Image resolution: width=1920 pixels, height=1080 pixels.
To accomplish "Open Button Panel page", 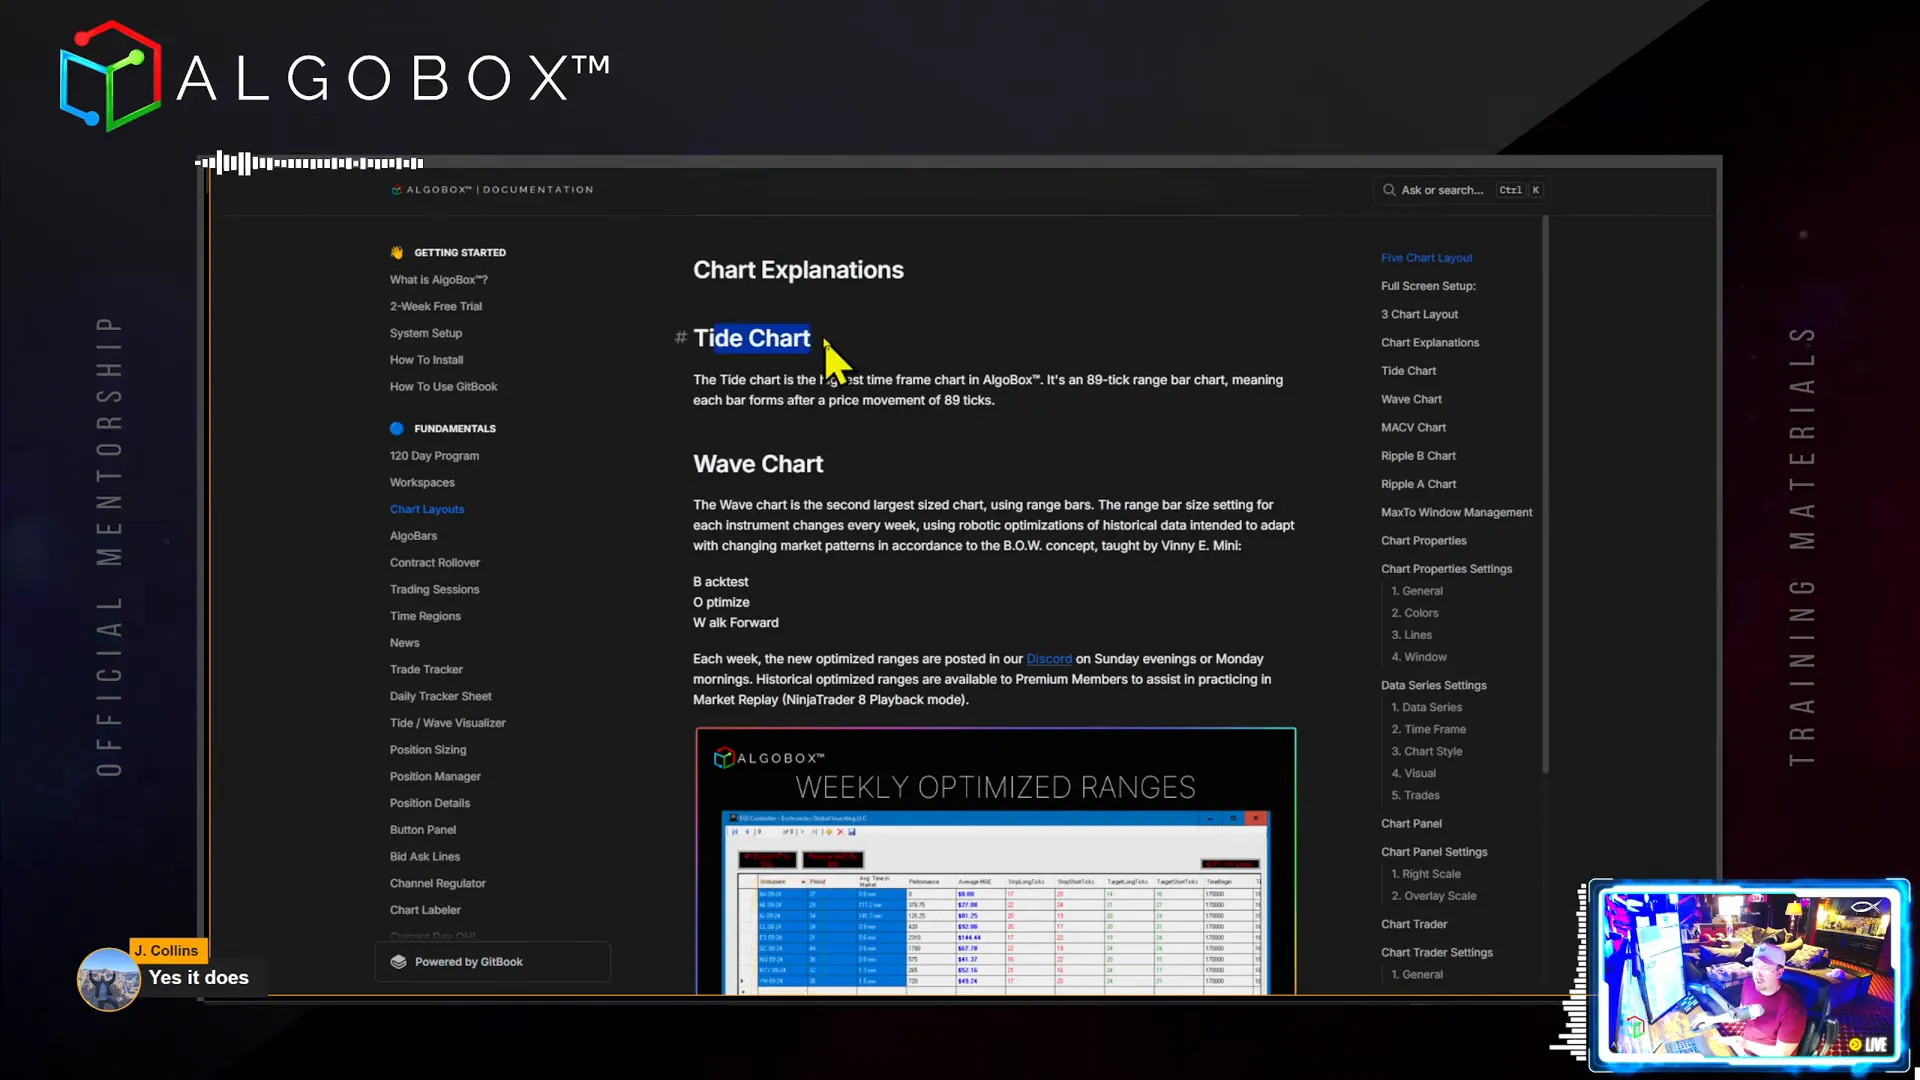I will point(423,830).
